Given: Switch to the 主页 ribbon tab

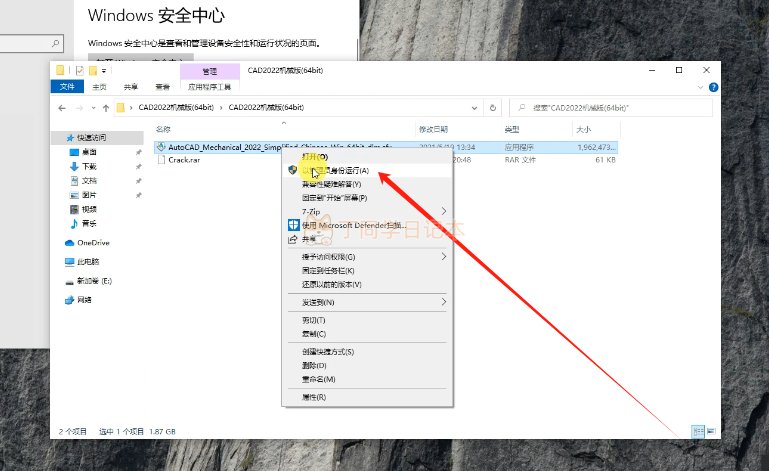Looking at the screenshot, I should click(x=100, y=87).
